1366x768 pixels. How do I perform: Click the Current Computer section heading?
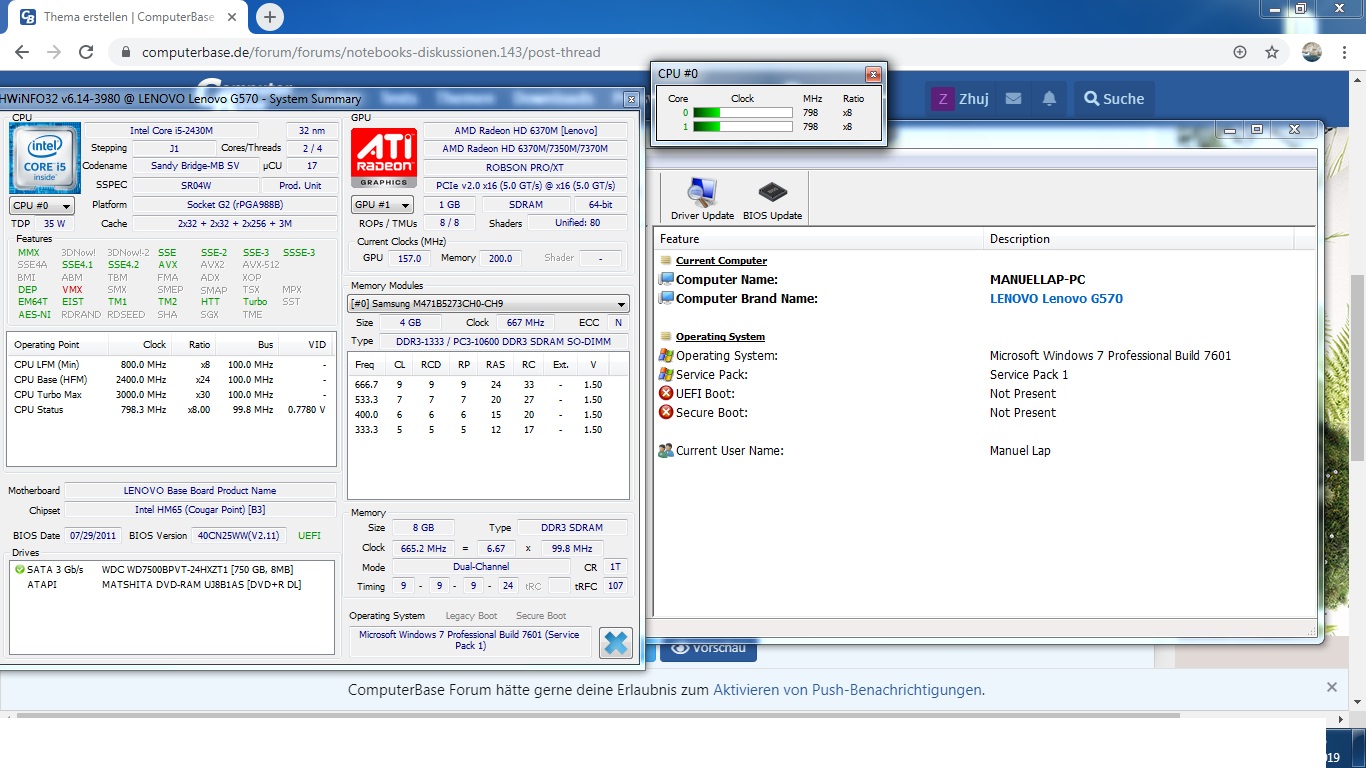coord(721,260)
